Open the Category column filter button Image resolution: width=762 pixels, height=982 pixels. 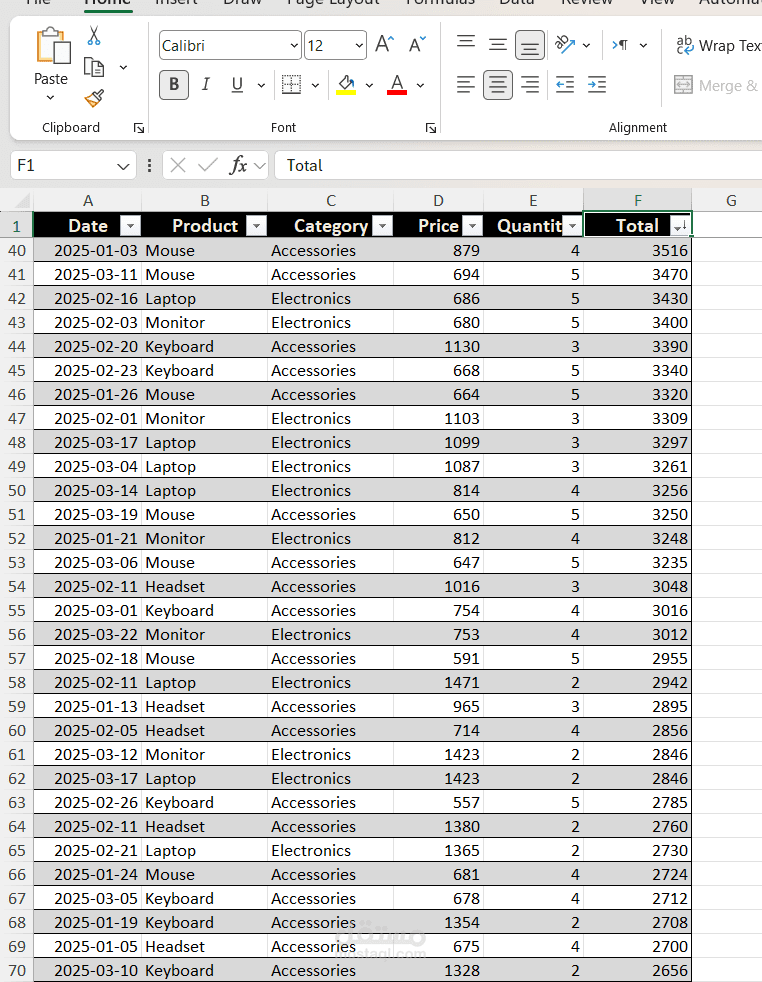coord(383,225)
